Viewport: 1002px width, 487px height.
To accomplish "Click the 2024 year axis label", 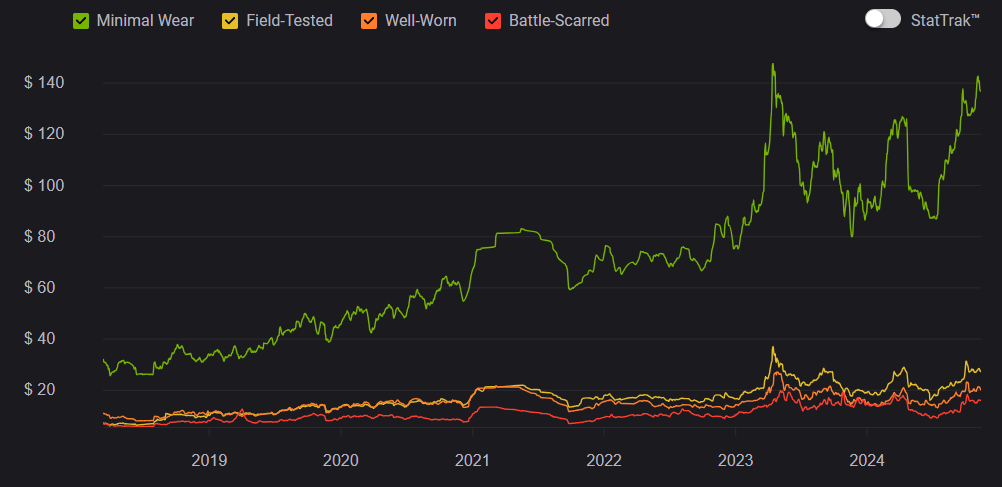I will point(866,460).
